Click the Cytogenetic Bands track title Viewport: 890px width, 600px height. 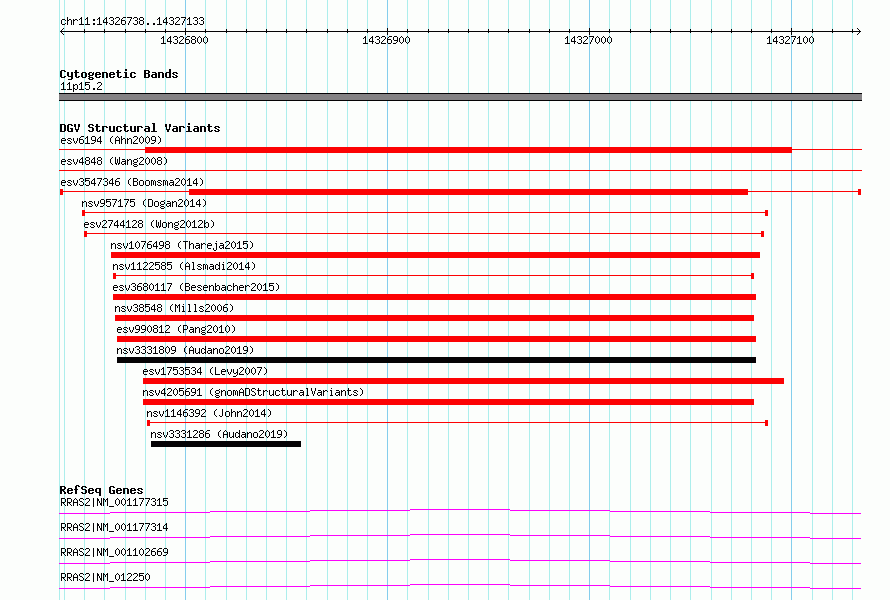point(119,74)
